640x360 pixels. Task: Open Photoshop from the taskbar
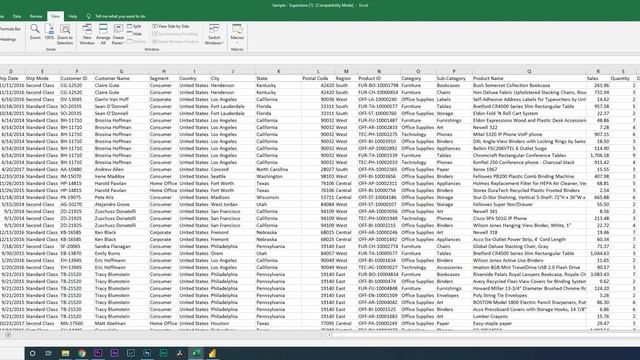(147, 353)
